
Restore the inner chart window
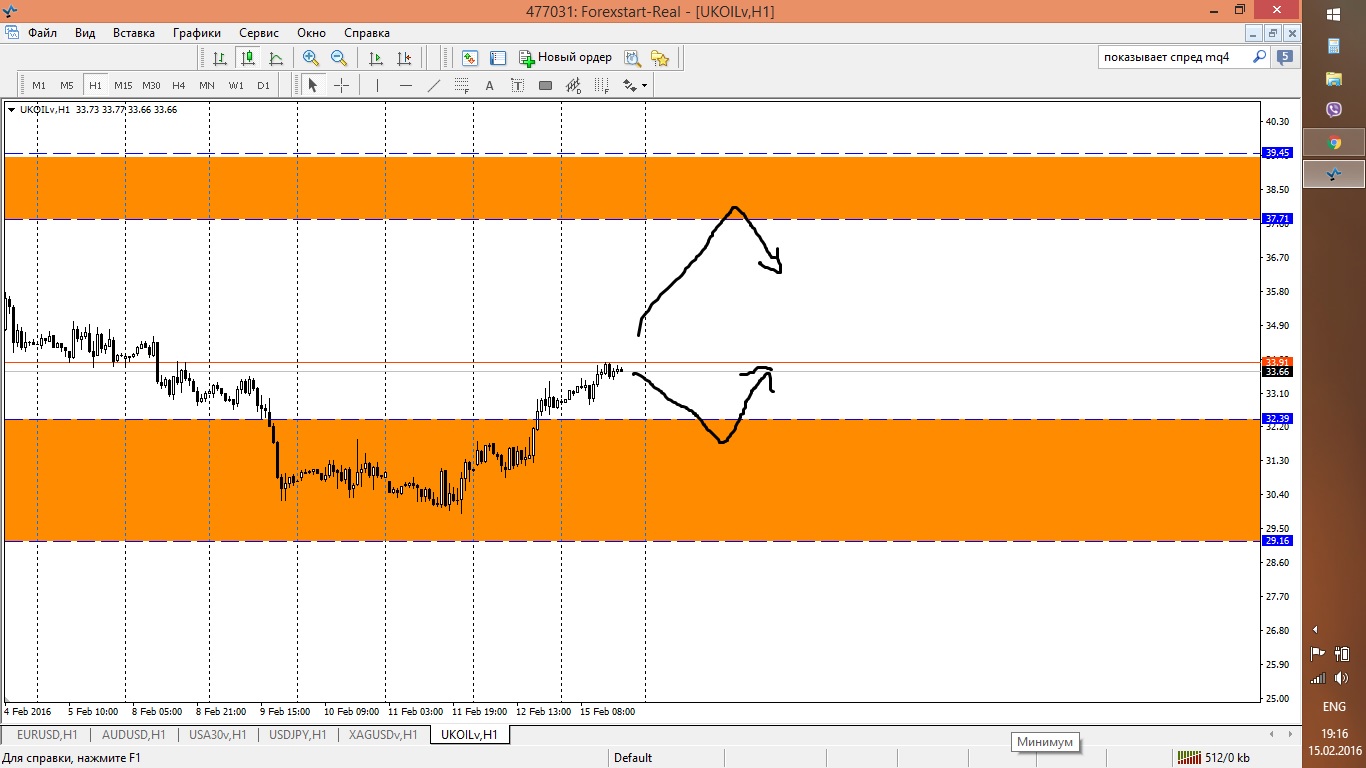[1273, 33]
